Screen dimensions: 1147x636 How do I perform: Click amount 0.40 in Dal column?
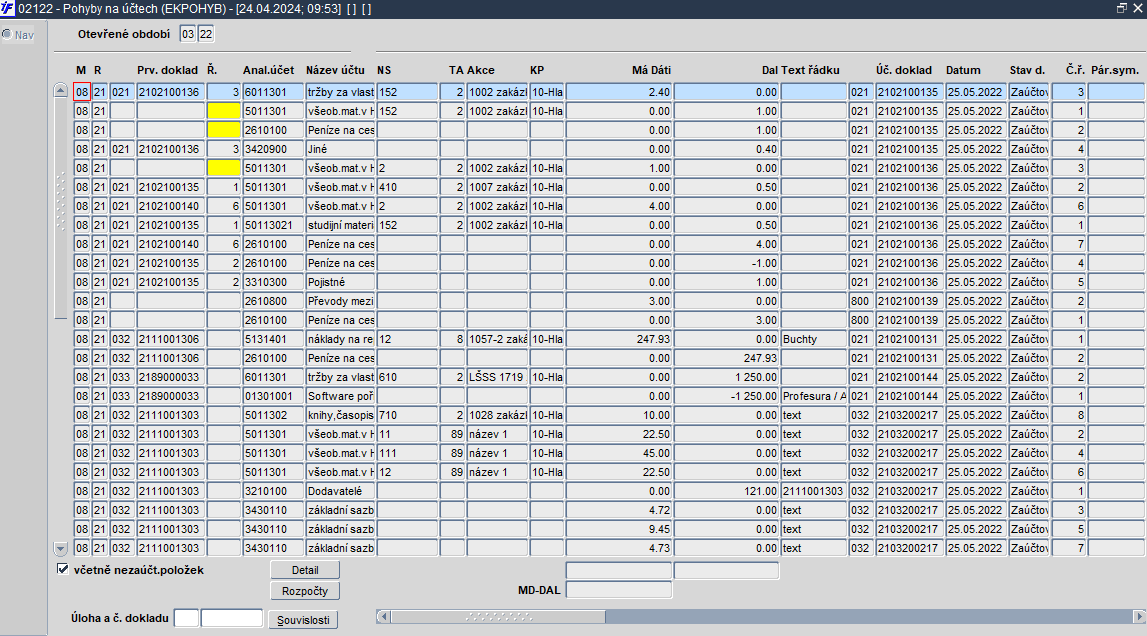pos(726,149)
